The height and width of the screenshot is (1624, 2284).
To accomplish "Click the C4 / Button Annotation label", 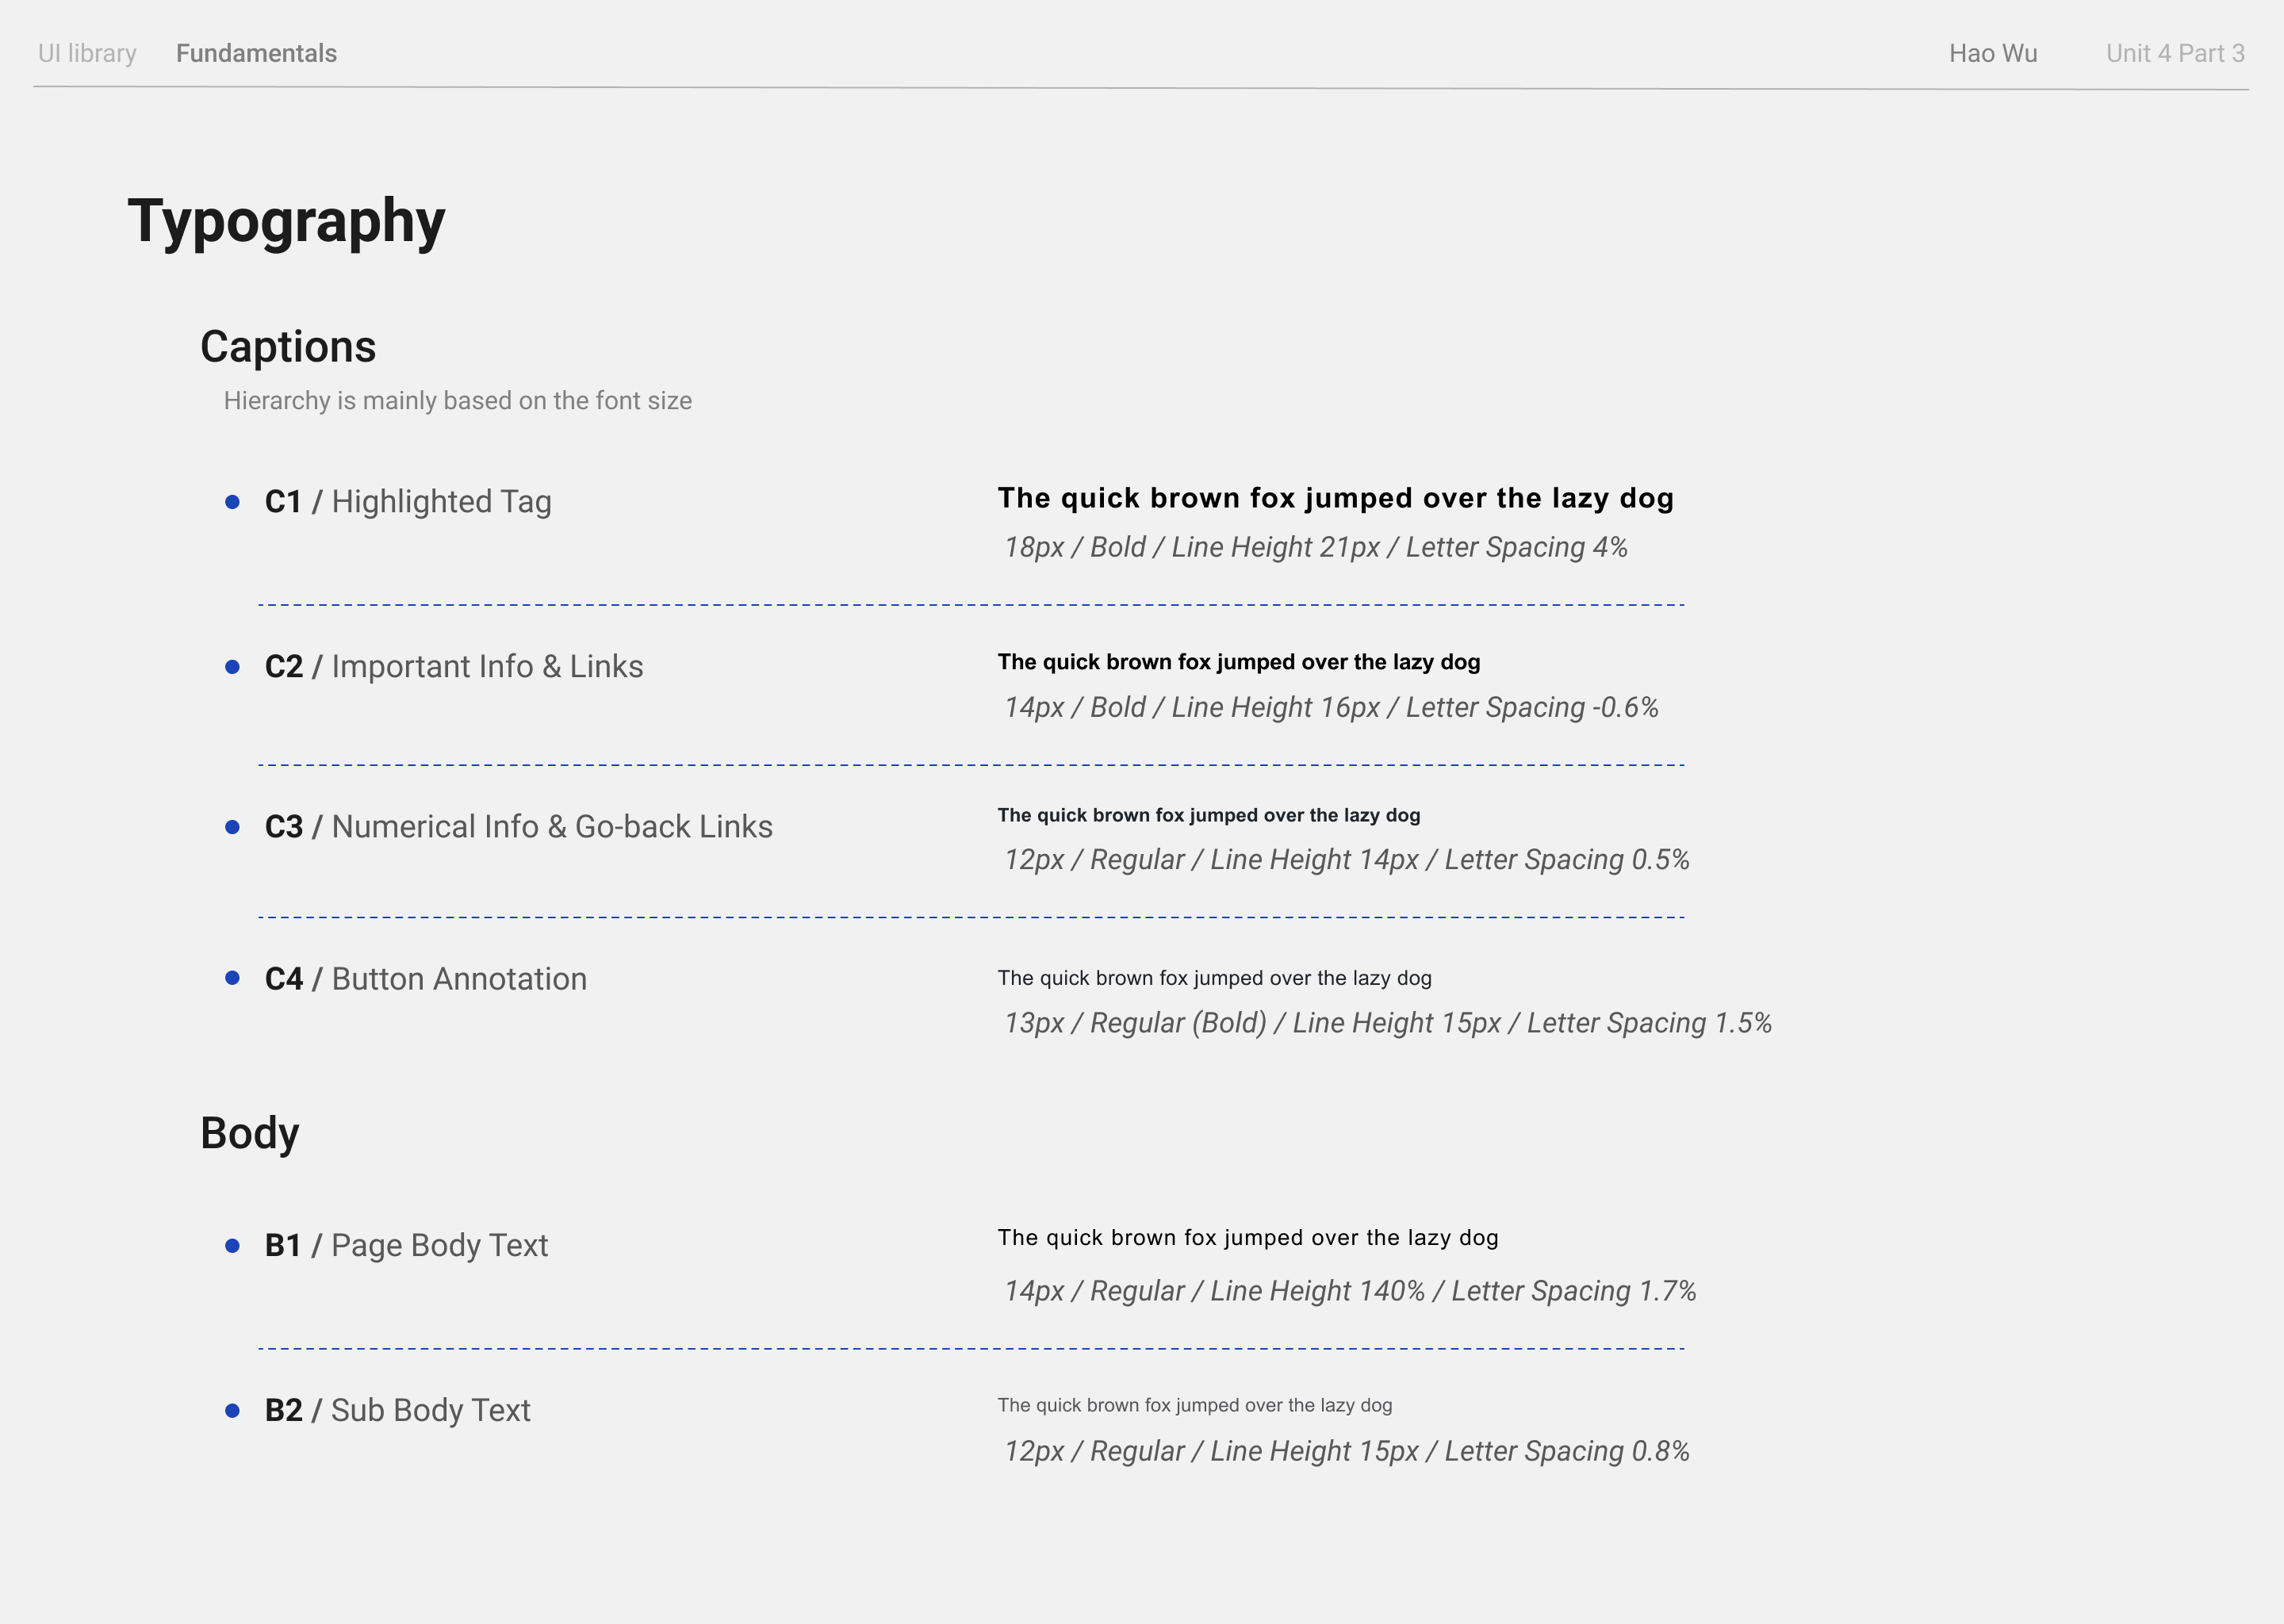I will pos(426,979).
